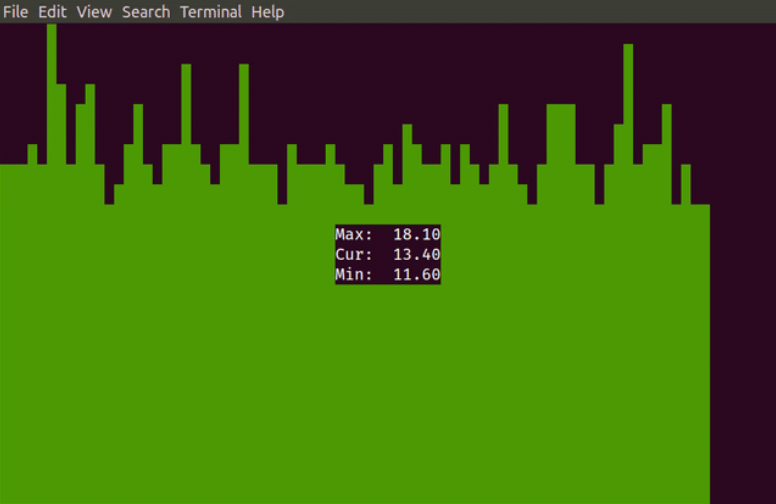
Task: Open the Edit menu
Action: [52, 11]
